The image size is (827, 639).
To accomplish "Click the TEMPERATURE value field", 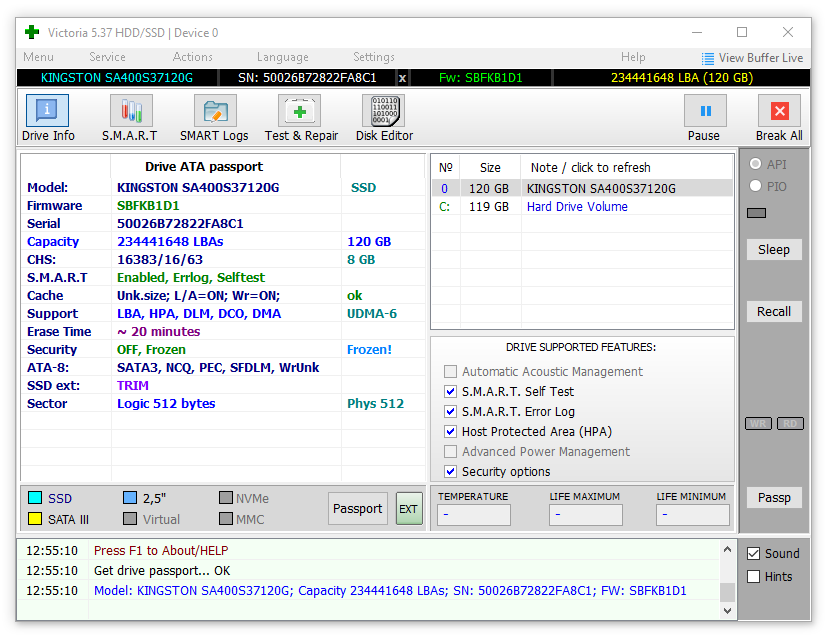I will [474, 515].
